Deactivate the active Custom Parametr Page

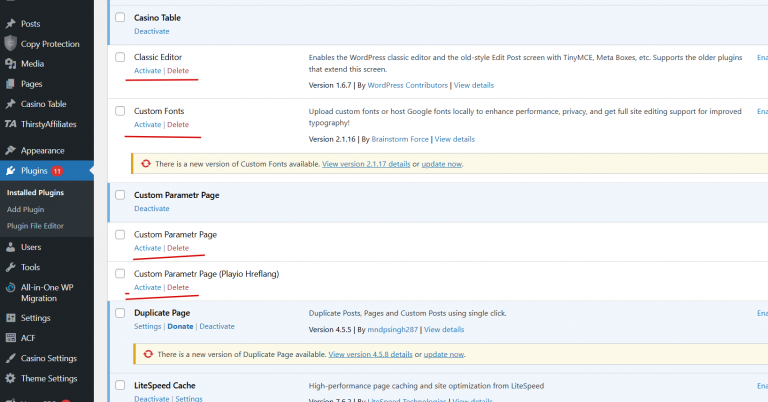[x=152, y=208]
